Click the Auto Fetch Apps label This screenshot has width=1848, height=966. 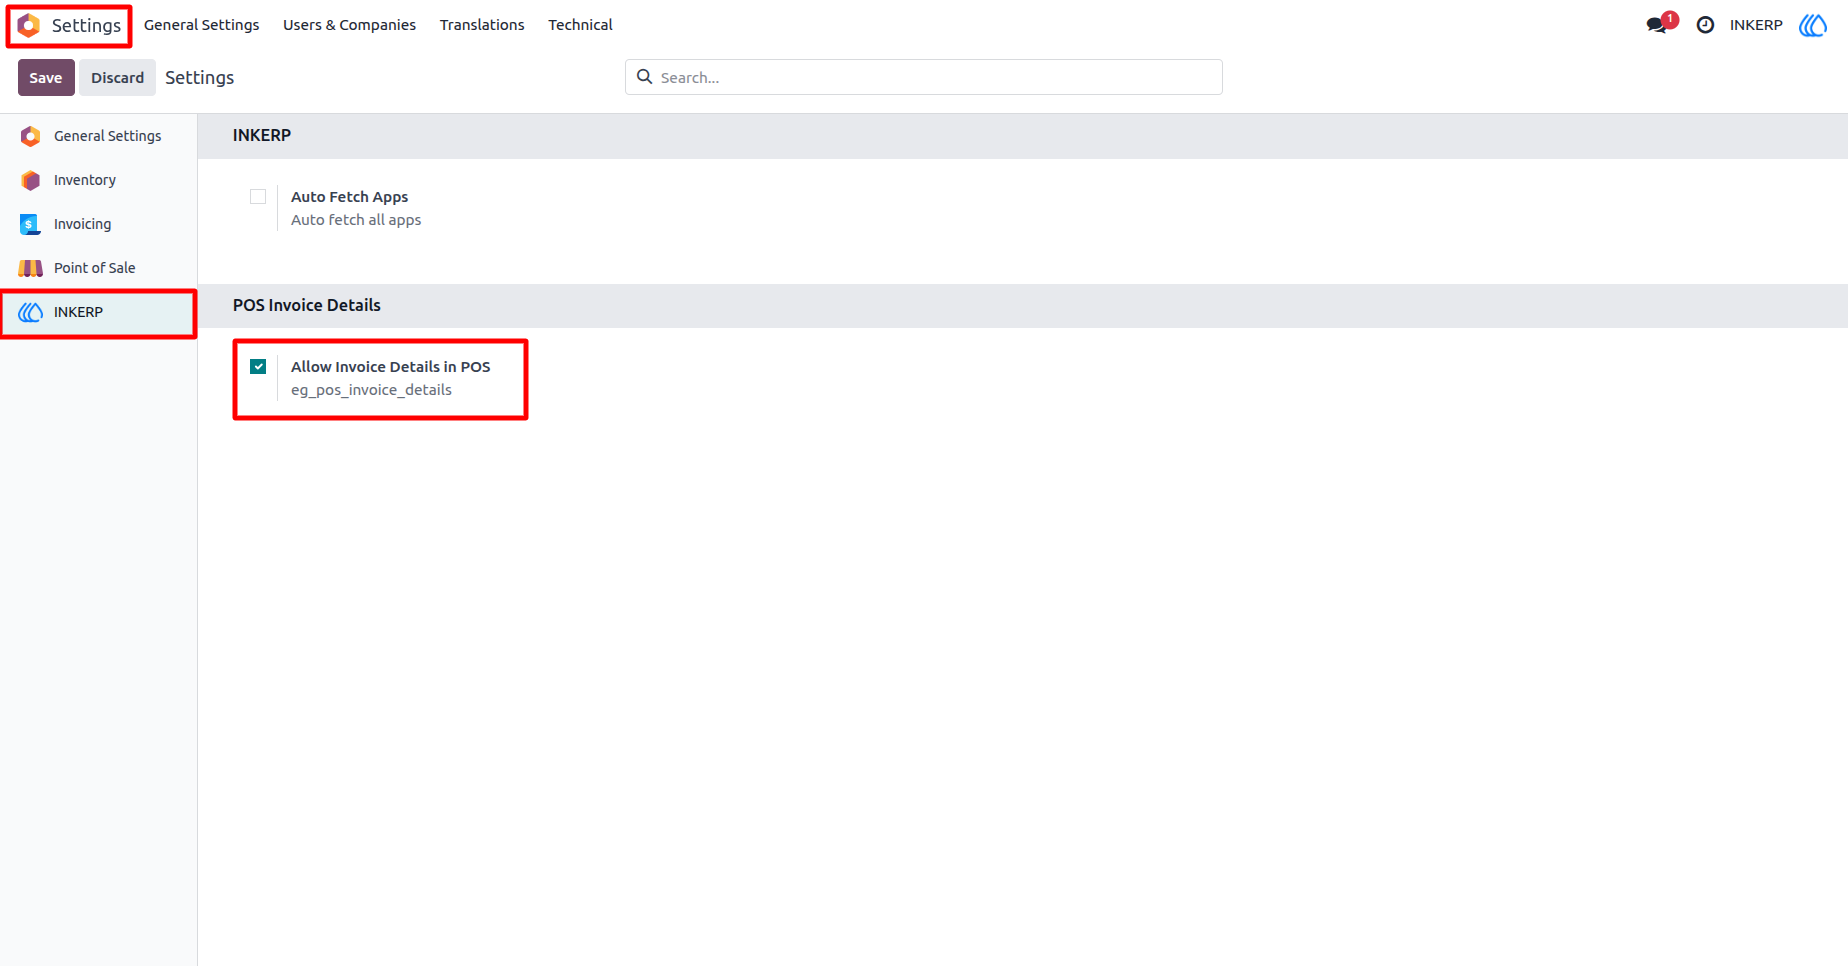(349, 197)
